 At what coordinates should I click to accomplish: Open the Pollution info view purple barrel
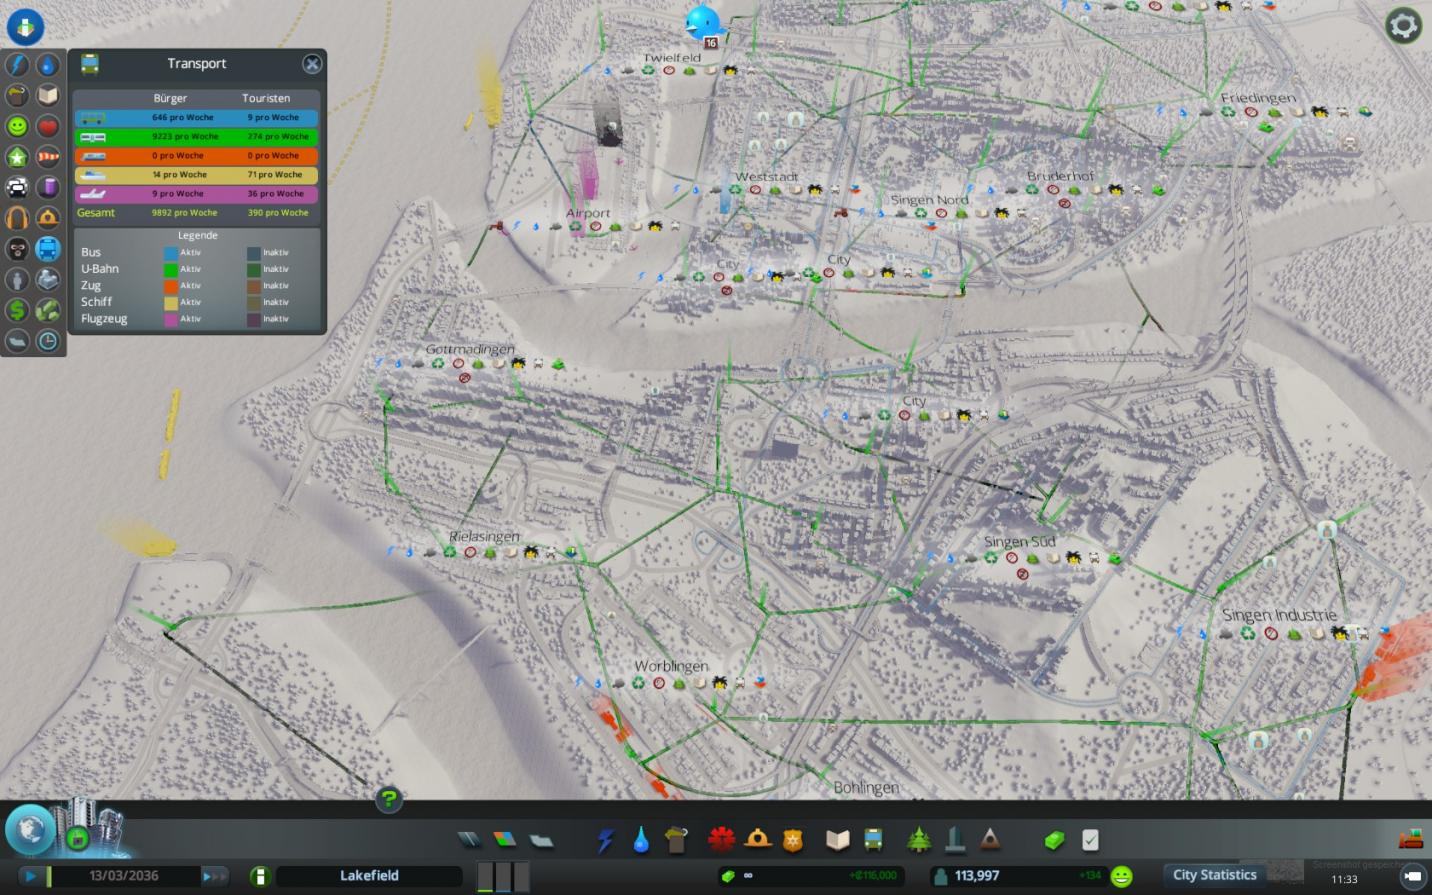(48, 187)
